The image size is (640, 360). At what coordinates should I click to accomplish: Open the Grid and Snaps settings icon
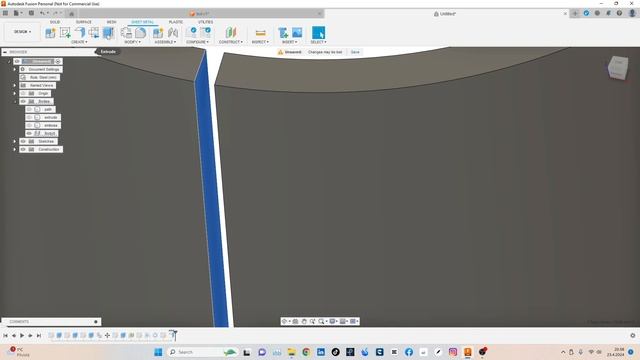click(x=344, y=322)
